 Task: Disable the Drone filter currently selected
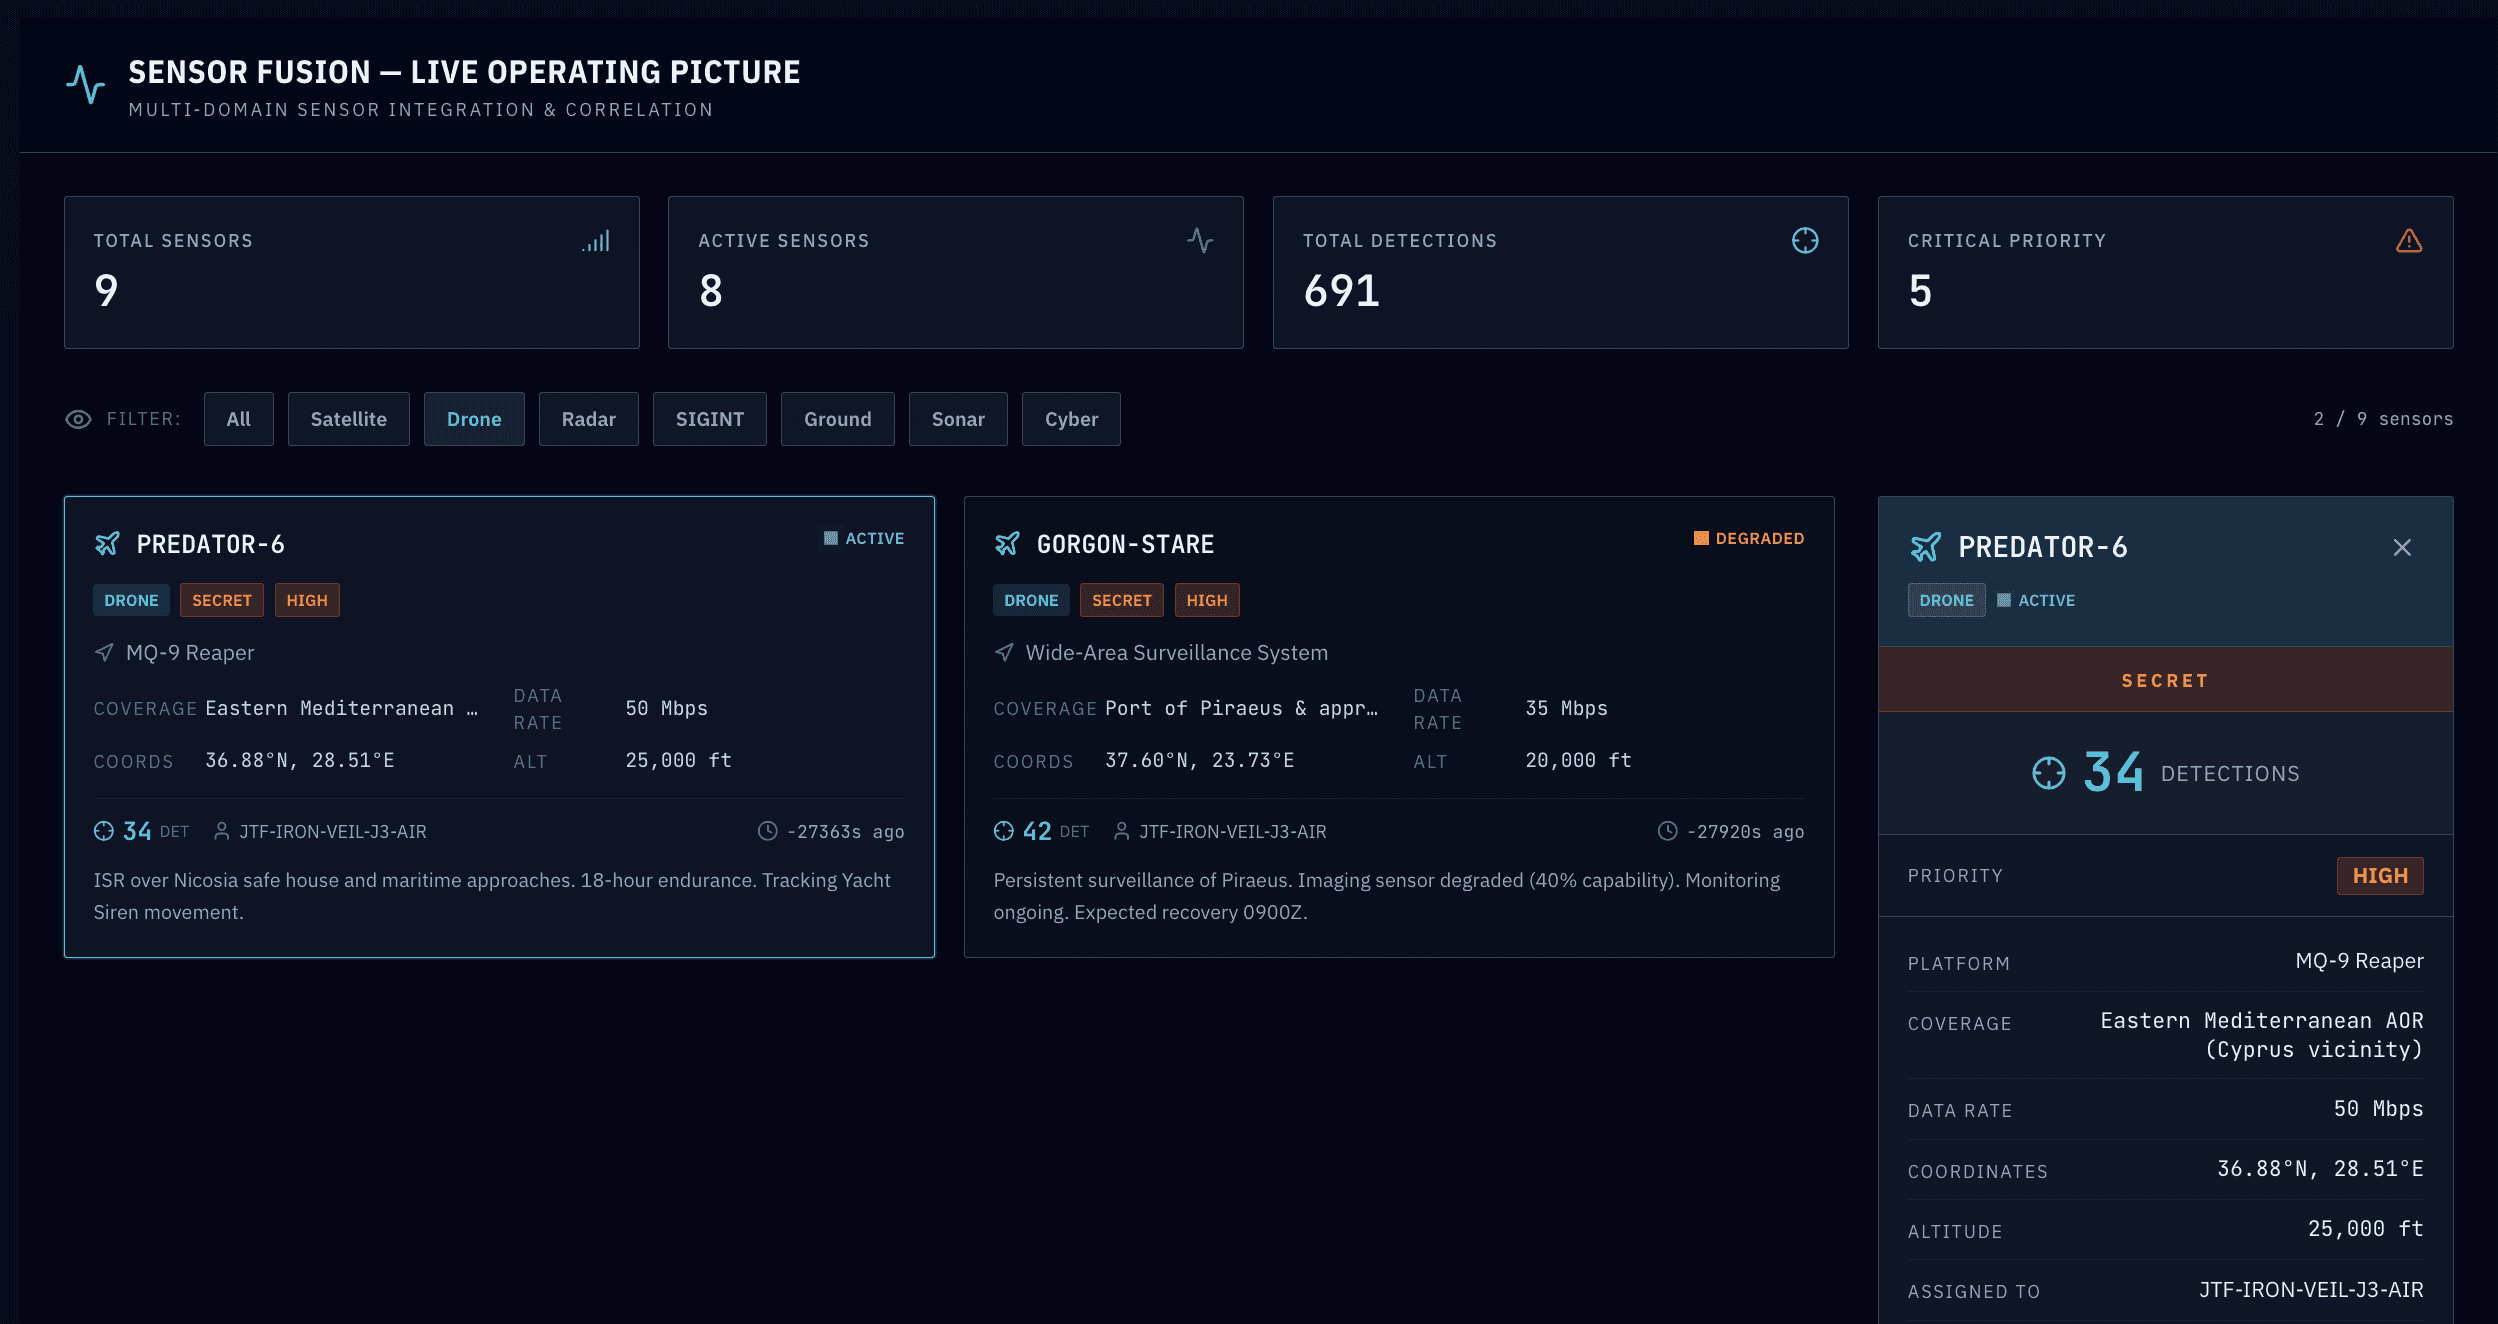pyautogui.click(x=474, y=418)
